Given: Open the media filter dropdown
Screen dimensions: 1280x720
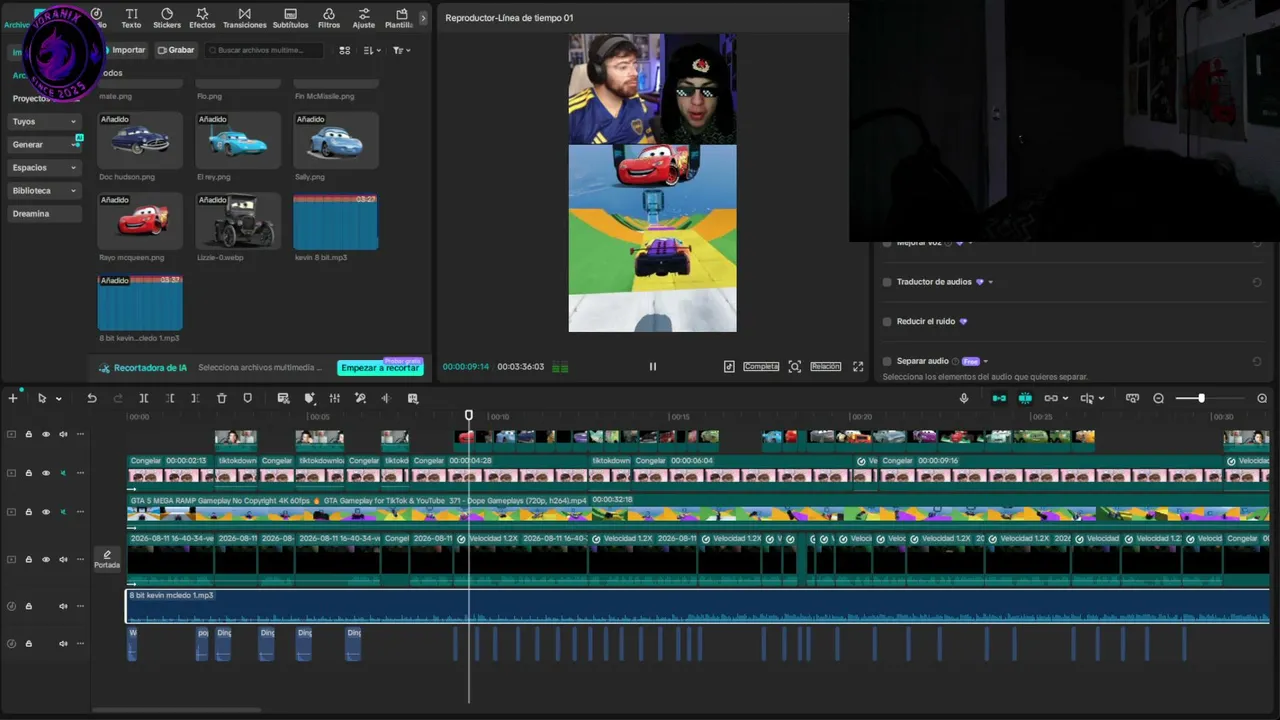Looking at the screenshot, I should click(401, 50).
